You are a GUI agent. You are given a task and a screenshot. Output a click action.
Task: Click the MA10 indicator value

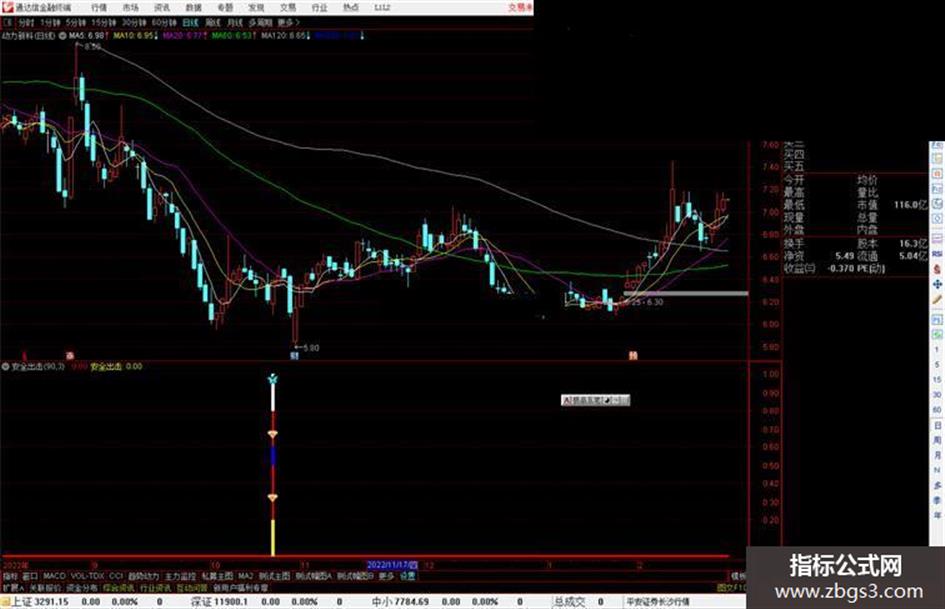(x=134, y=36)
